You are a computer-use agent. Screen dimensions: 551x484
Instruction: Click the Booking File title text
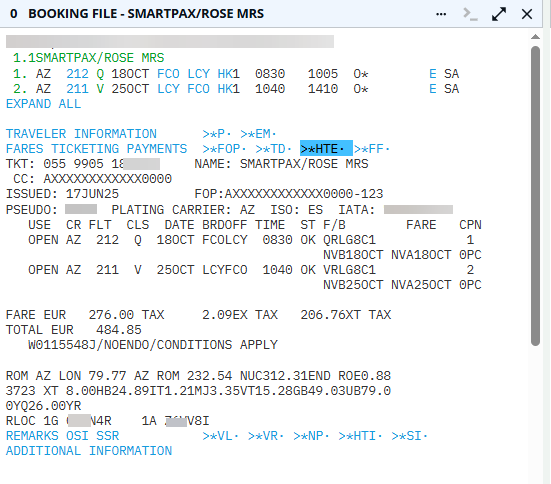point(146,14)
